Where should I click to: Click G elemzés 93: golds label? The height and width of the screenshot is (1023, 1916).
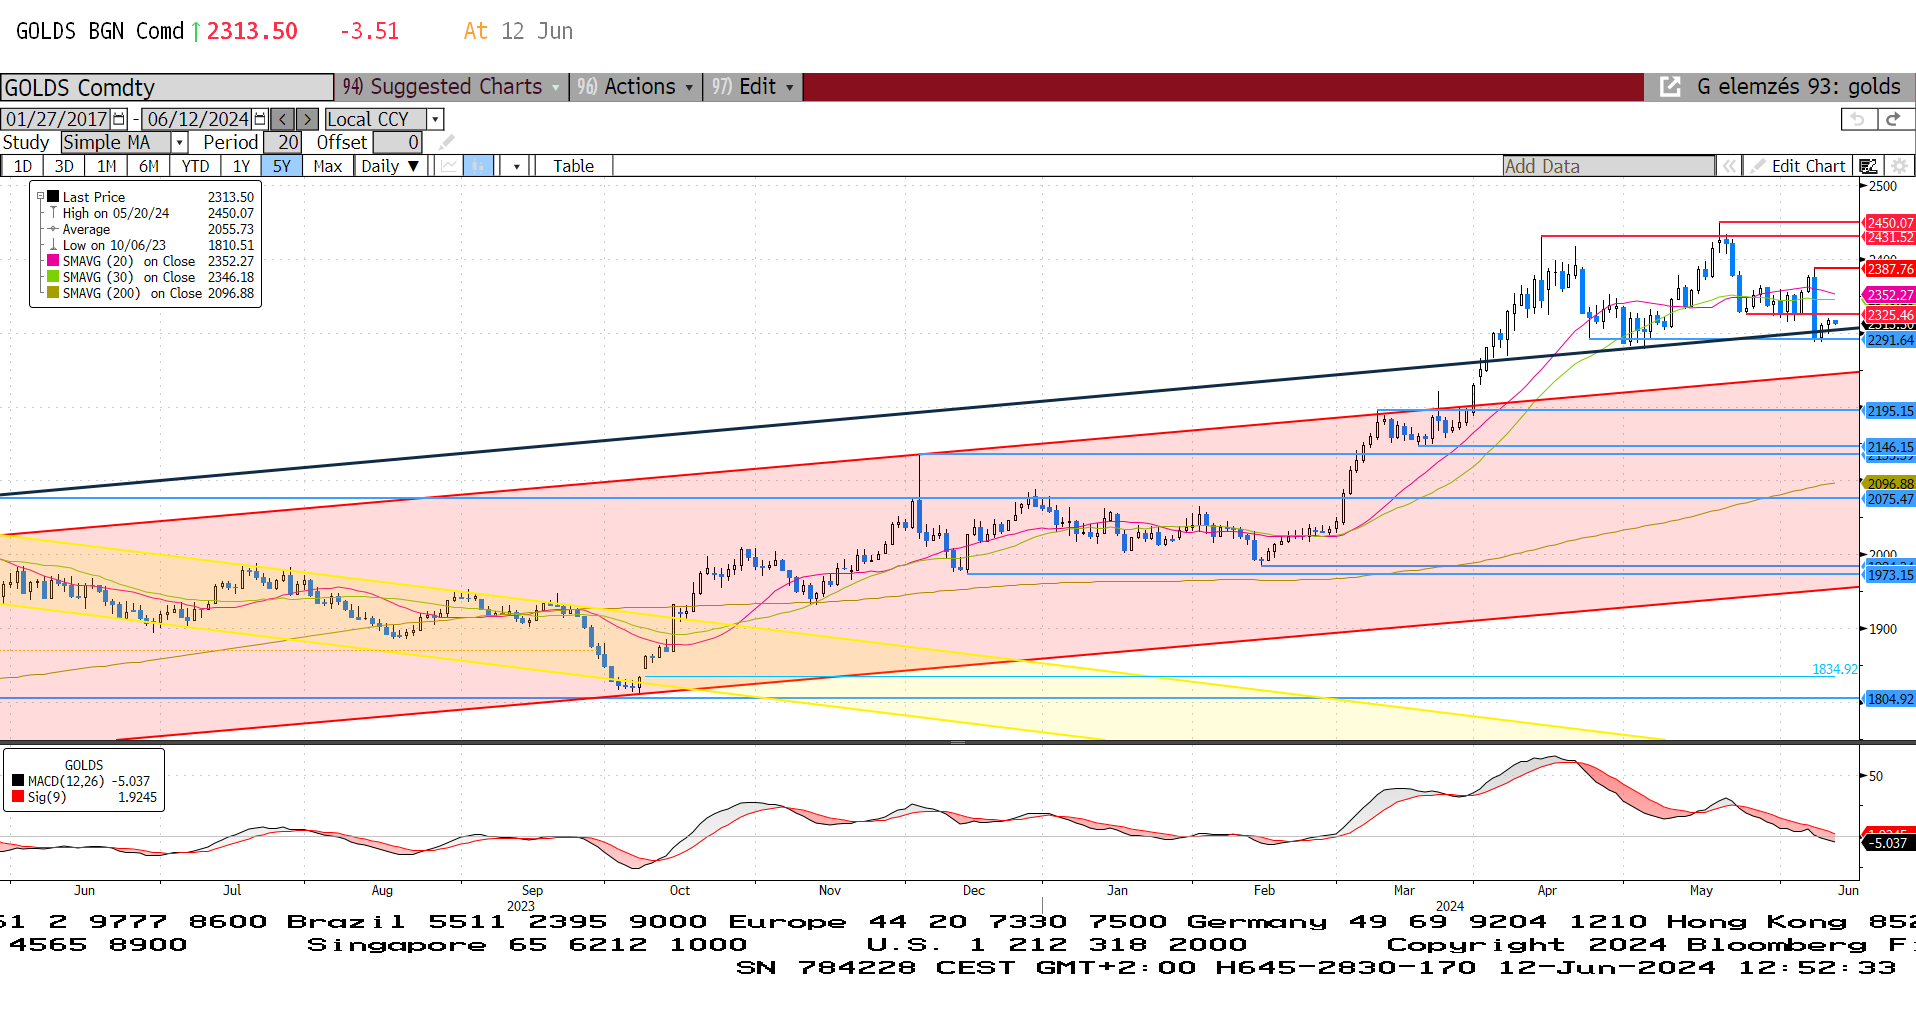point(1798,87)
